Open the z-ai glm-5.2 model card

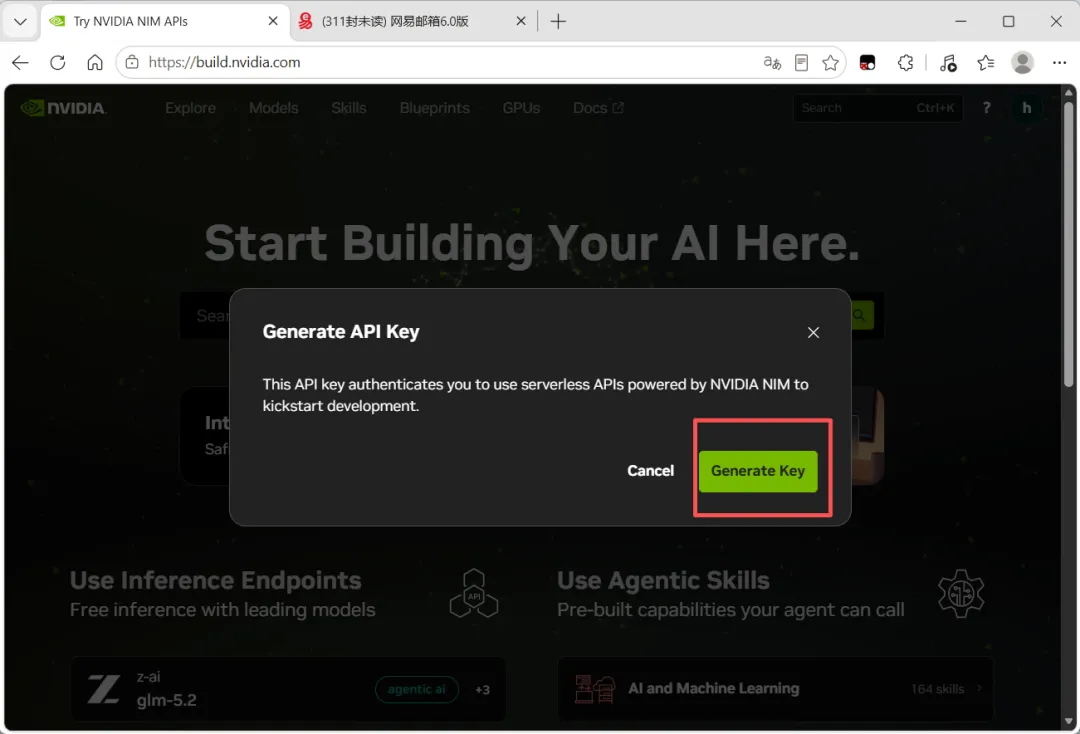tap(288, 689)
